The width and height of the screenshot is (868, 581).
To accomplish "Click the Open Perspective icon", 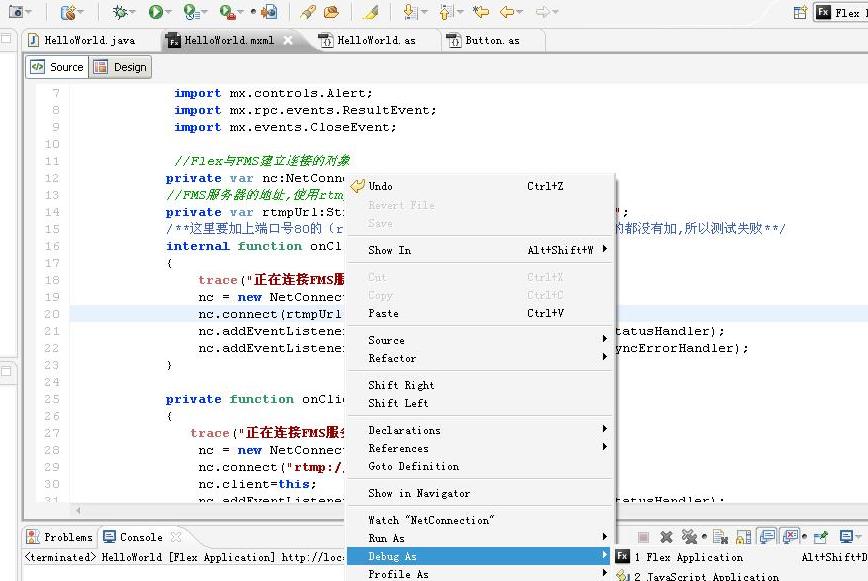I will point(800,12).
